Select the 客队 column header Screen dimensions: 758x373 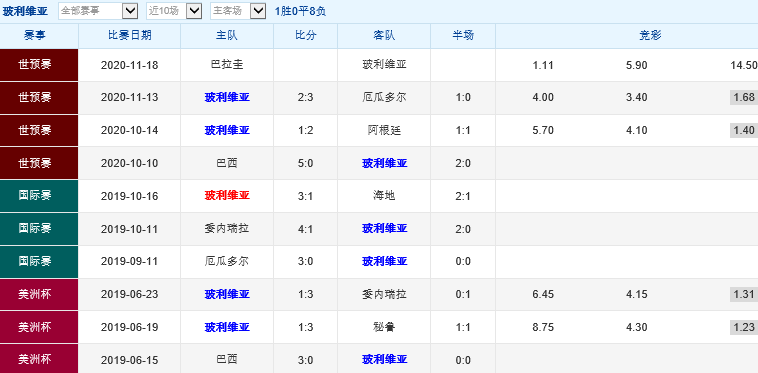click(384, 35)
